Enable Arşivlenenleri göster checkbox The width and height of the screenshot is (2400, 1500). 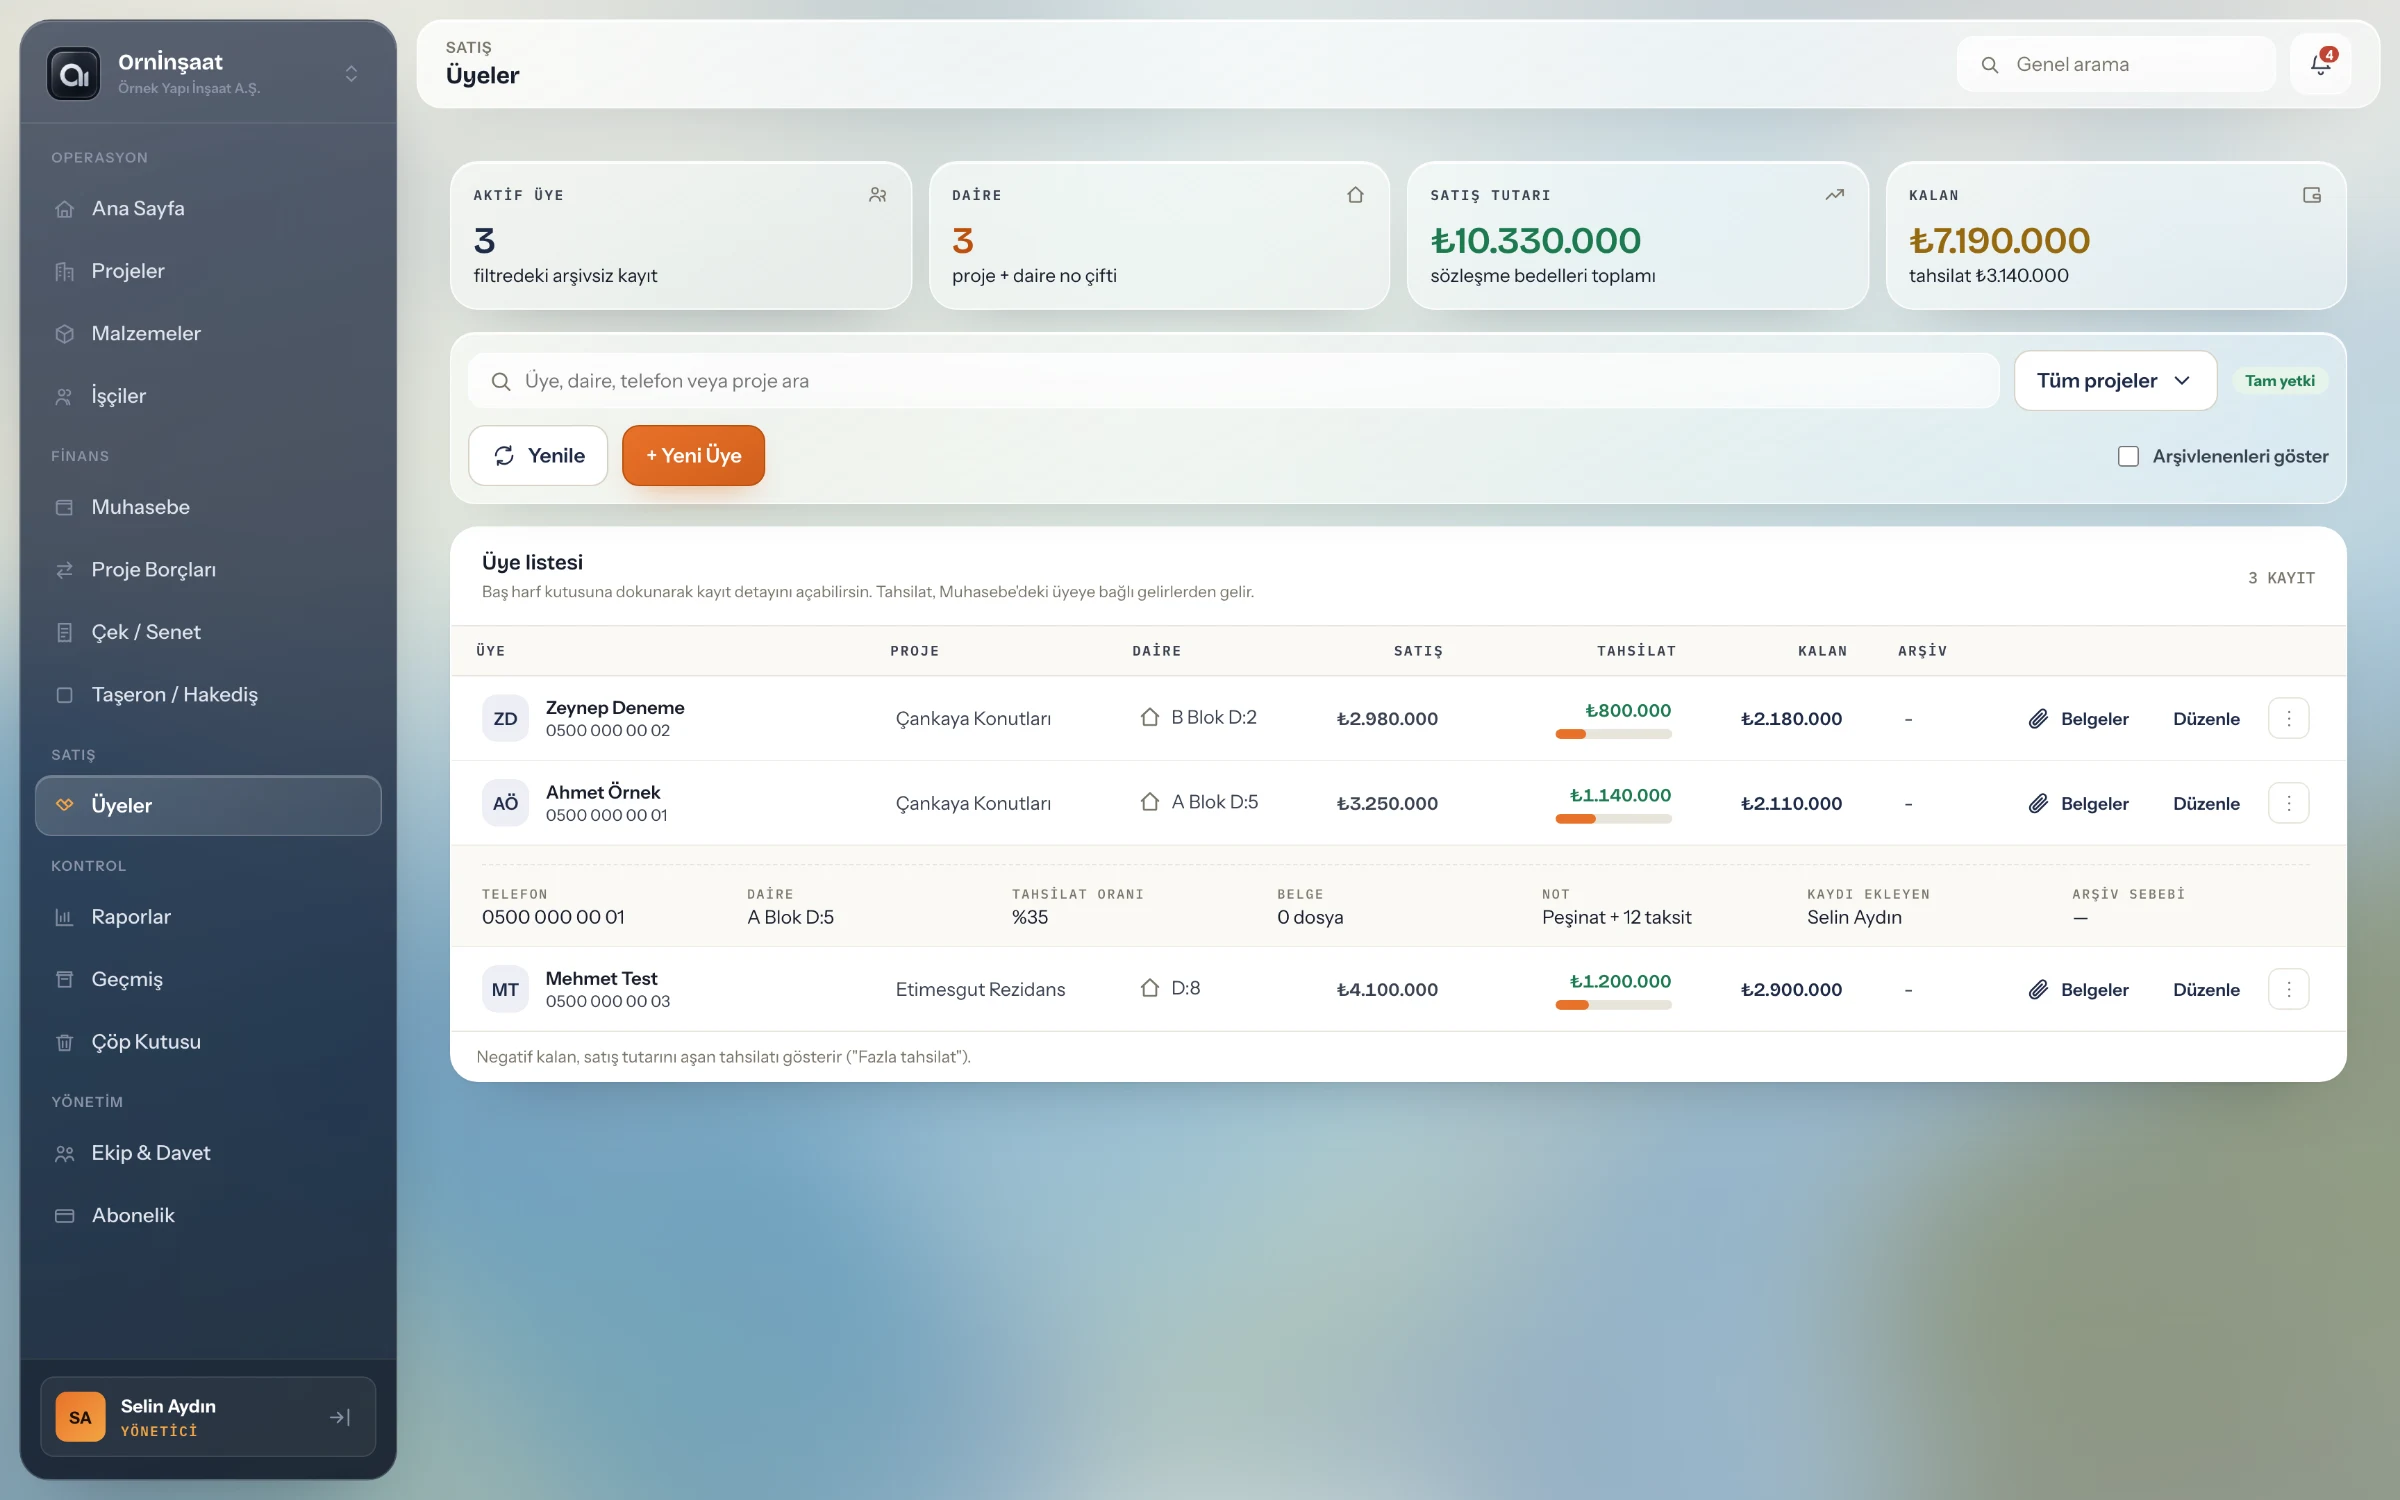[2128, 456]
